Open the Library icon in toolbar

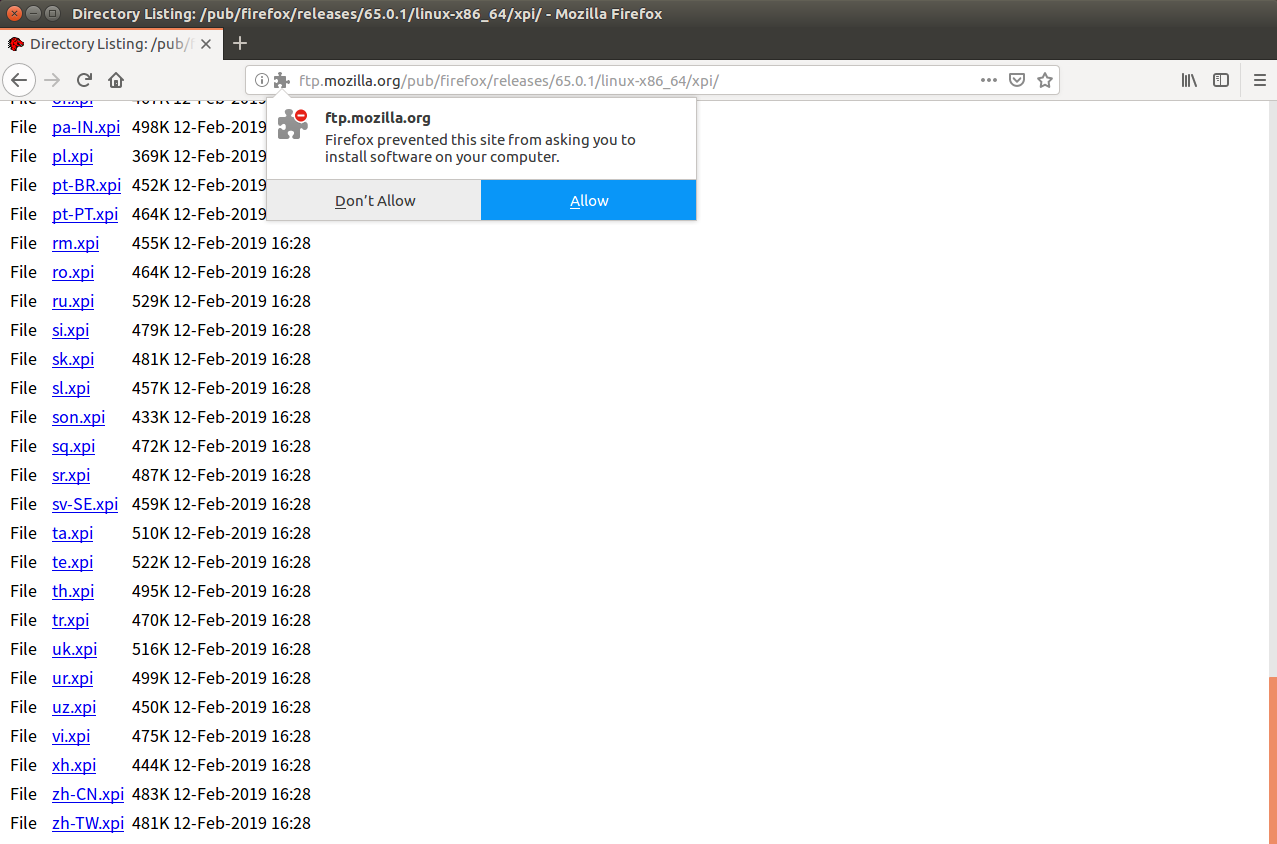(x=1189, y=80)
